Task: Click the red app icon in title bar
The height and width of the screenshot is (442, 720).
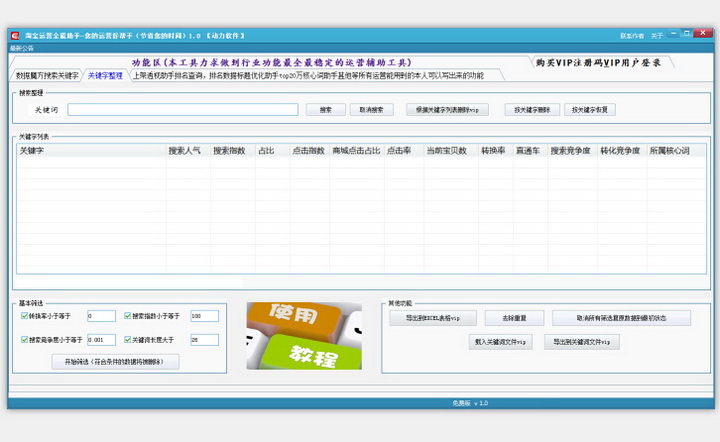Action: tap(15, 35)
